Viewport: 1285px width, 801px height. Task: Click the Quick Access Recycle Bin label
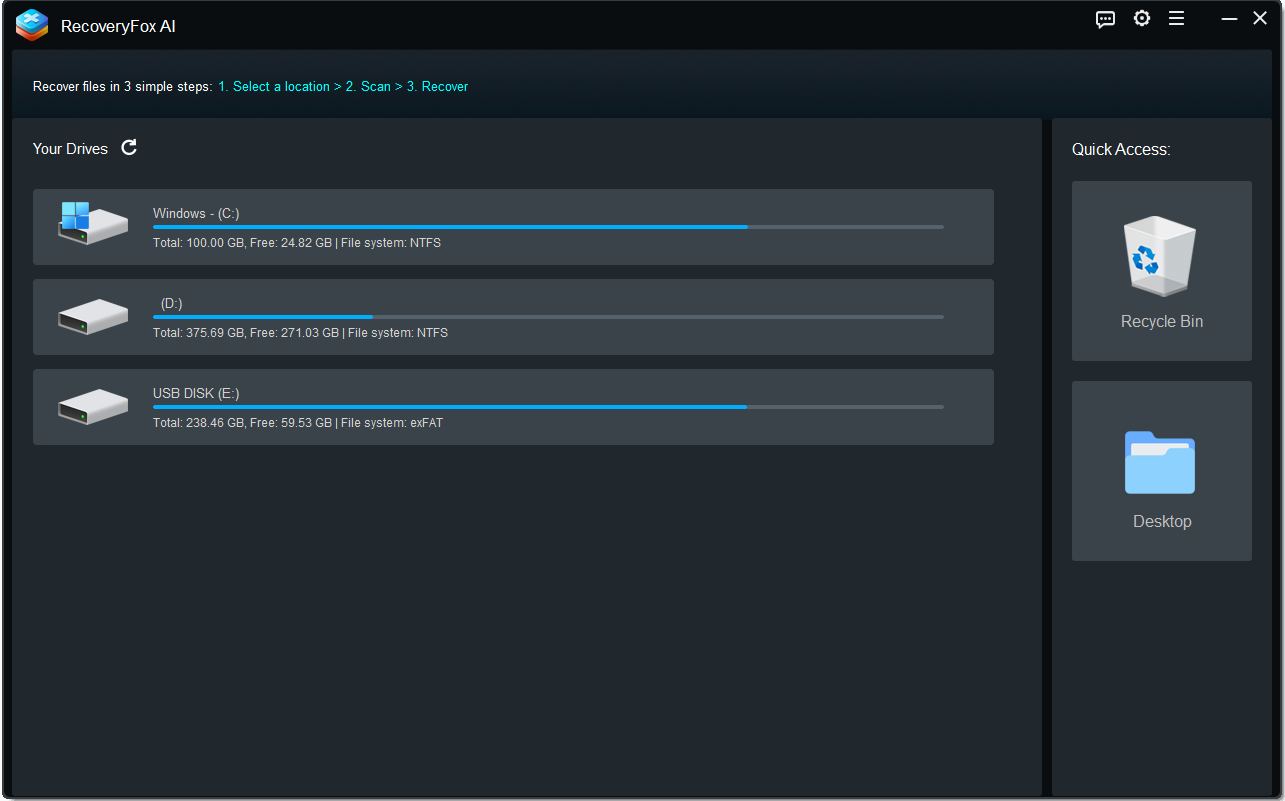point(1160,321)
